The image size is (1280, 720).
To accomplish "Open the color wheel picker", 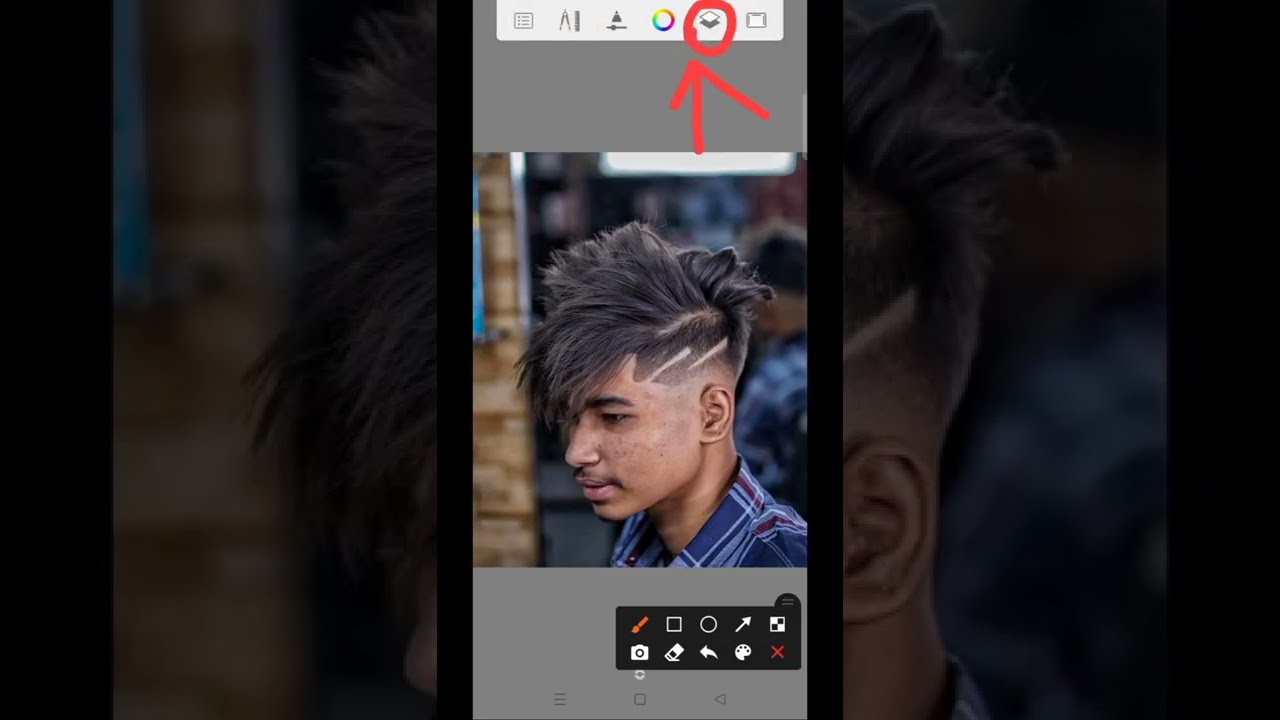I will click(x=663, y=20).
